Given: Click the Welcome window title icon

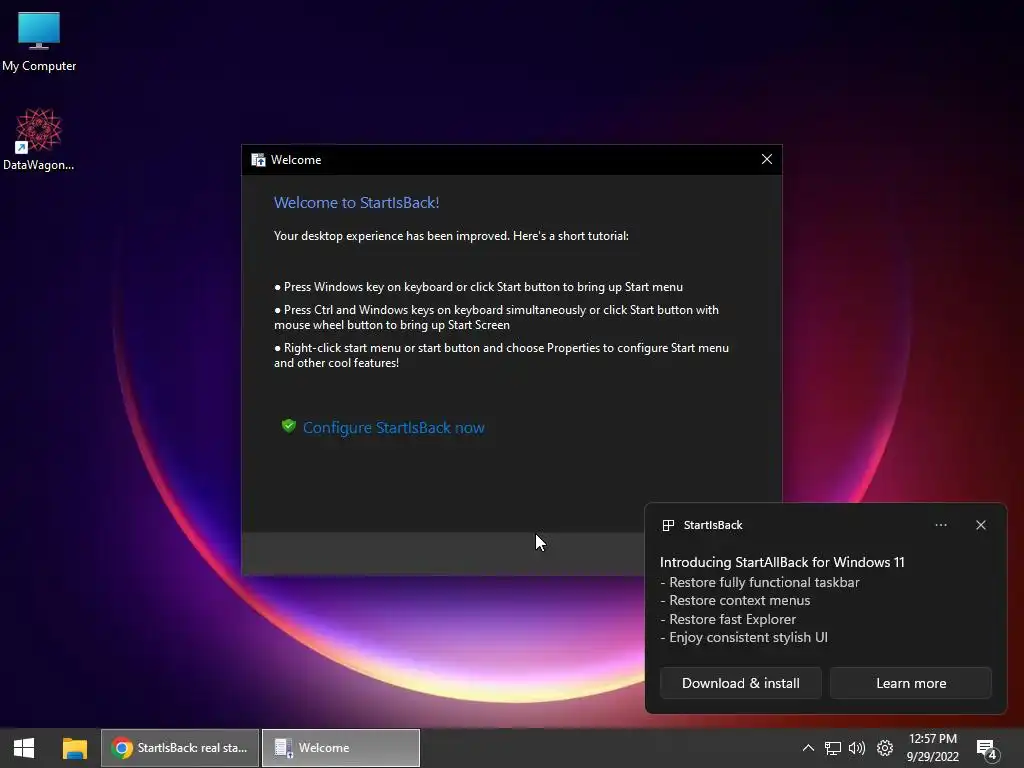Looking at the screenshot, I should pyautogui.click(x=259, y=160).
